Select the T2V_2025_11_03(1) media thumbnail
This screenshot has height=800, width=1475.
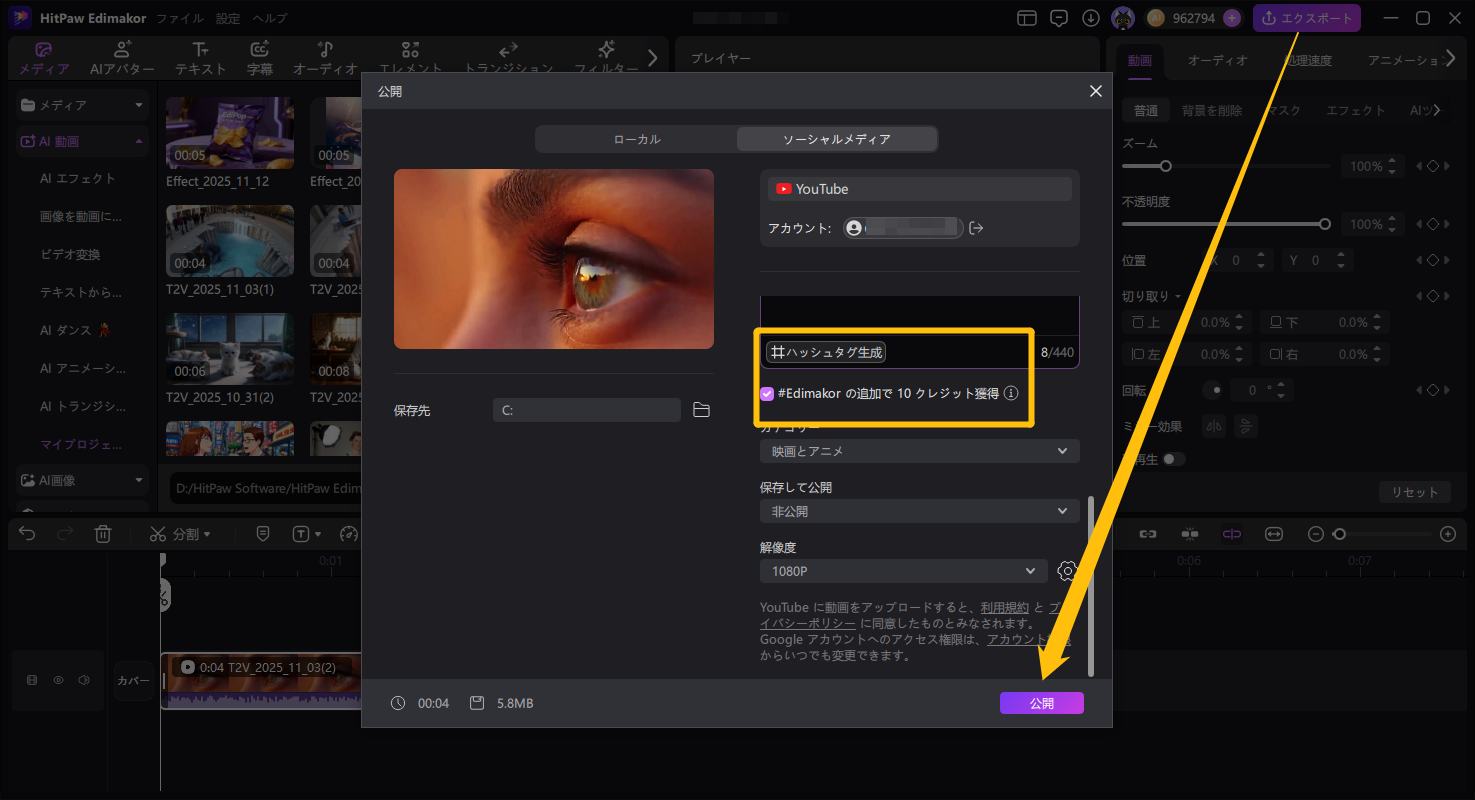coord(229,240)
